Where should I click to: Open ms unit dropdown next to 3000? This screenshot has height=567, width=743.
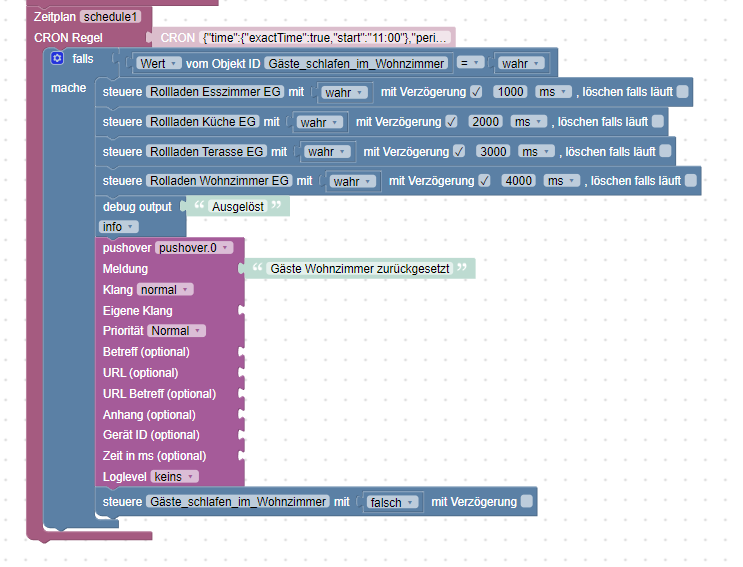point(536,152)
